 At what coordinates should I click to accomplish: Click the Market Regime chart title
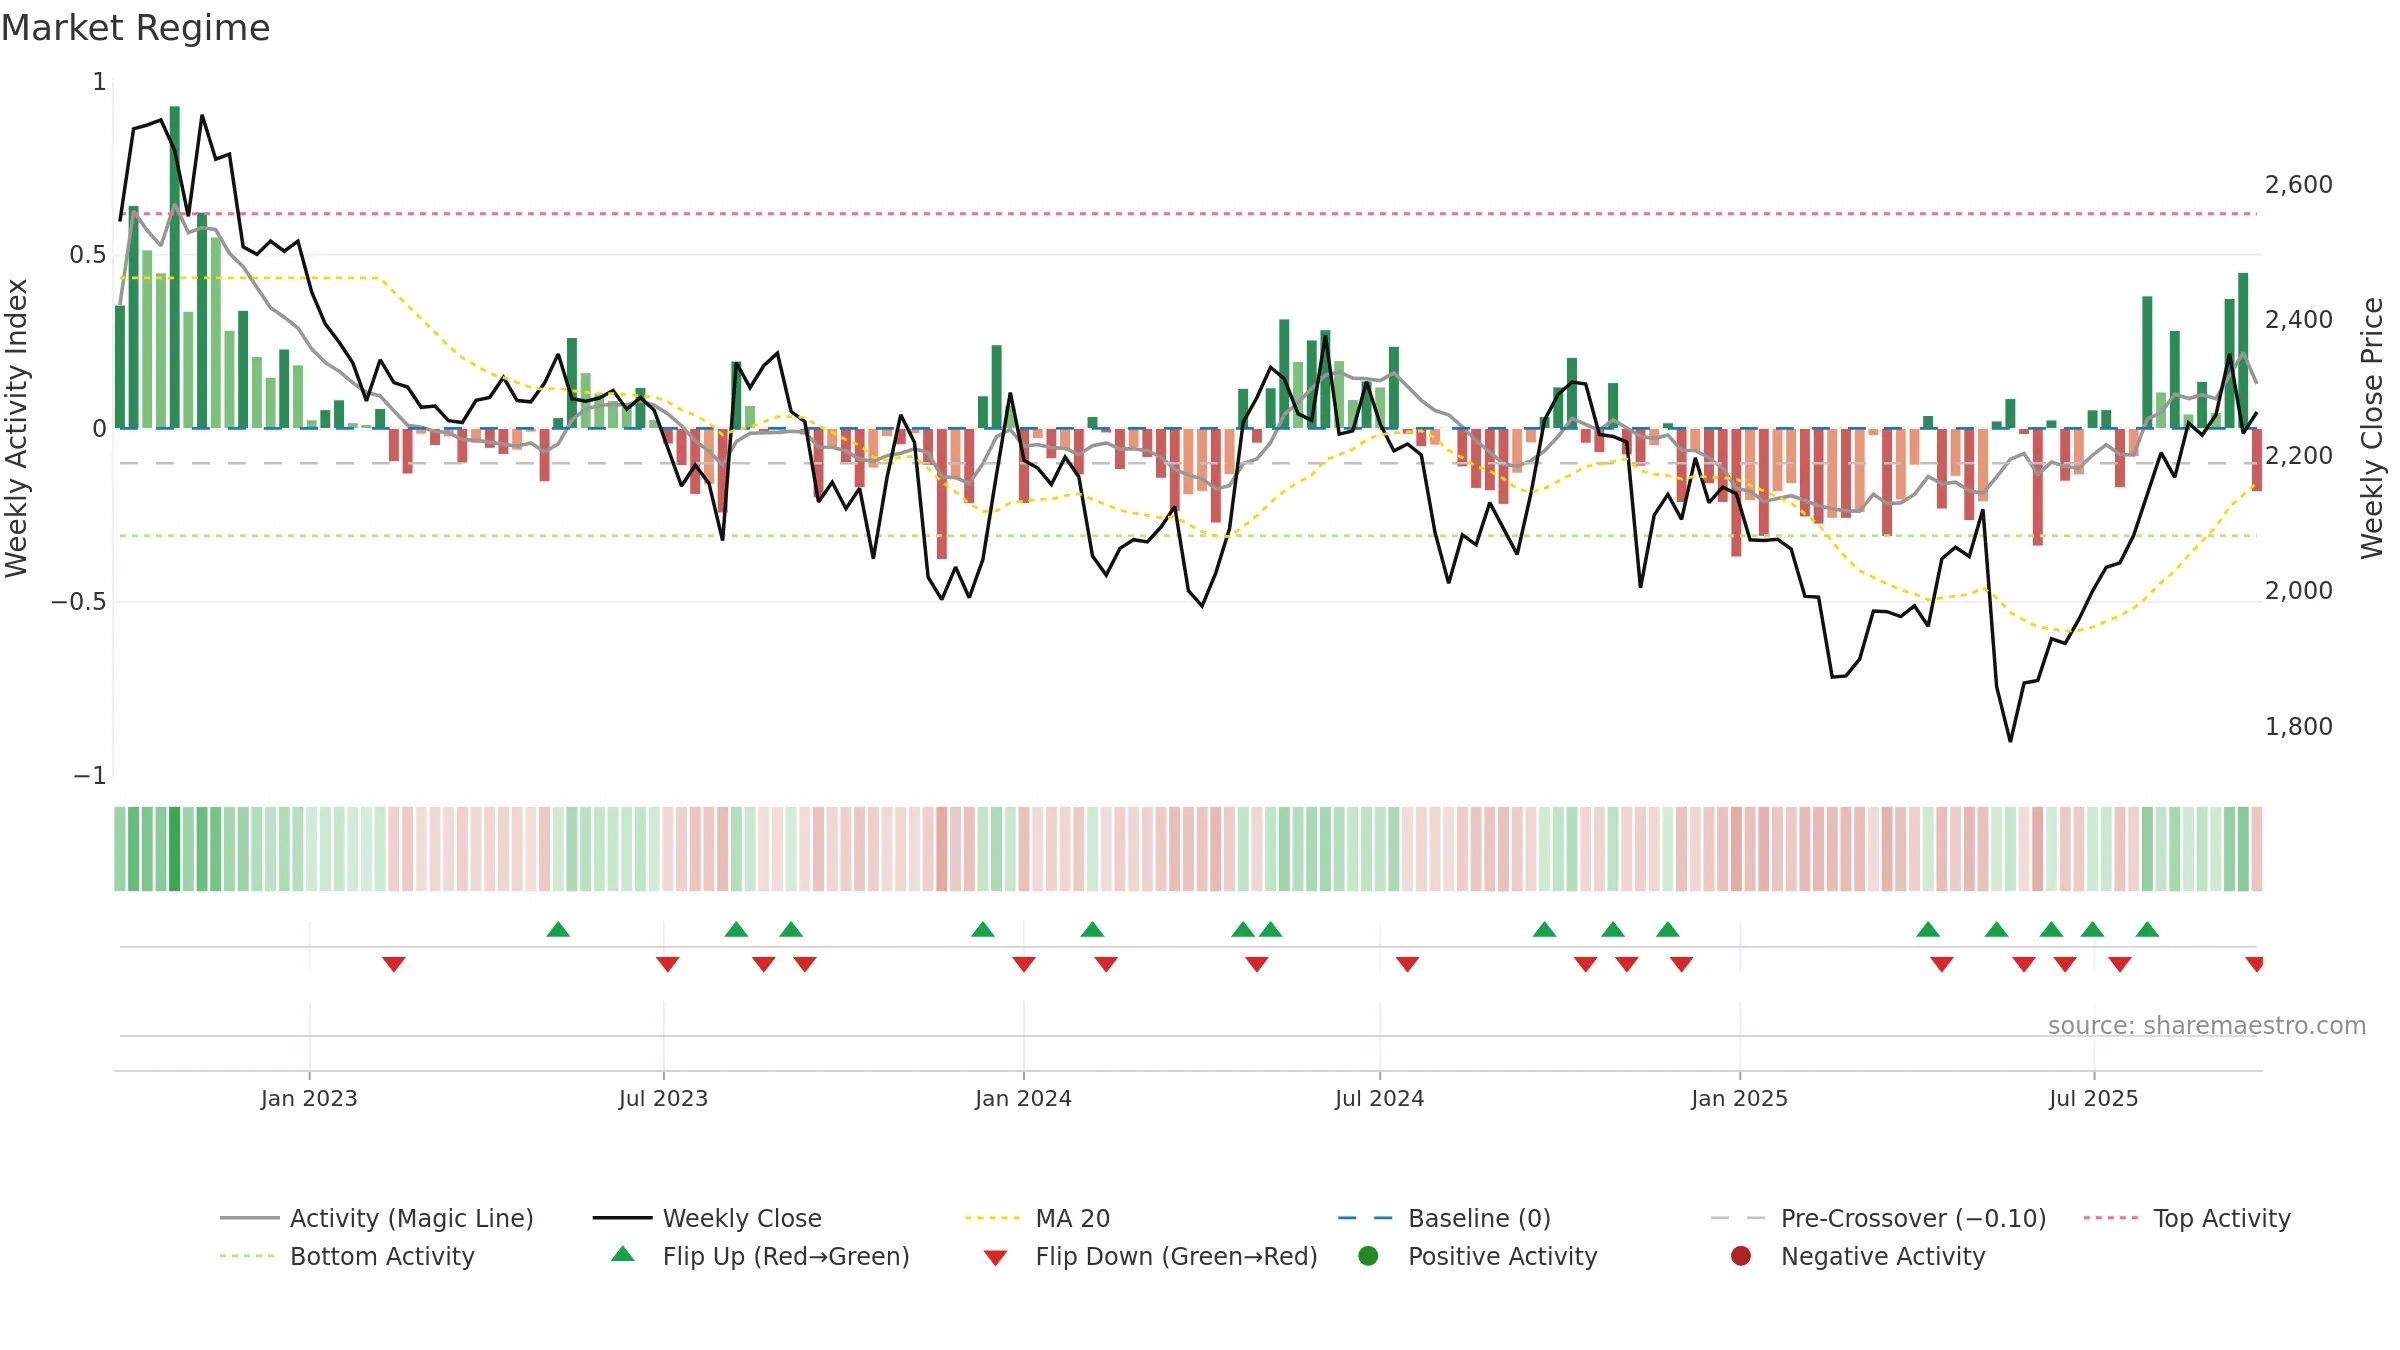(135, 28)
